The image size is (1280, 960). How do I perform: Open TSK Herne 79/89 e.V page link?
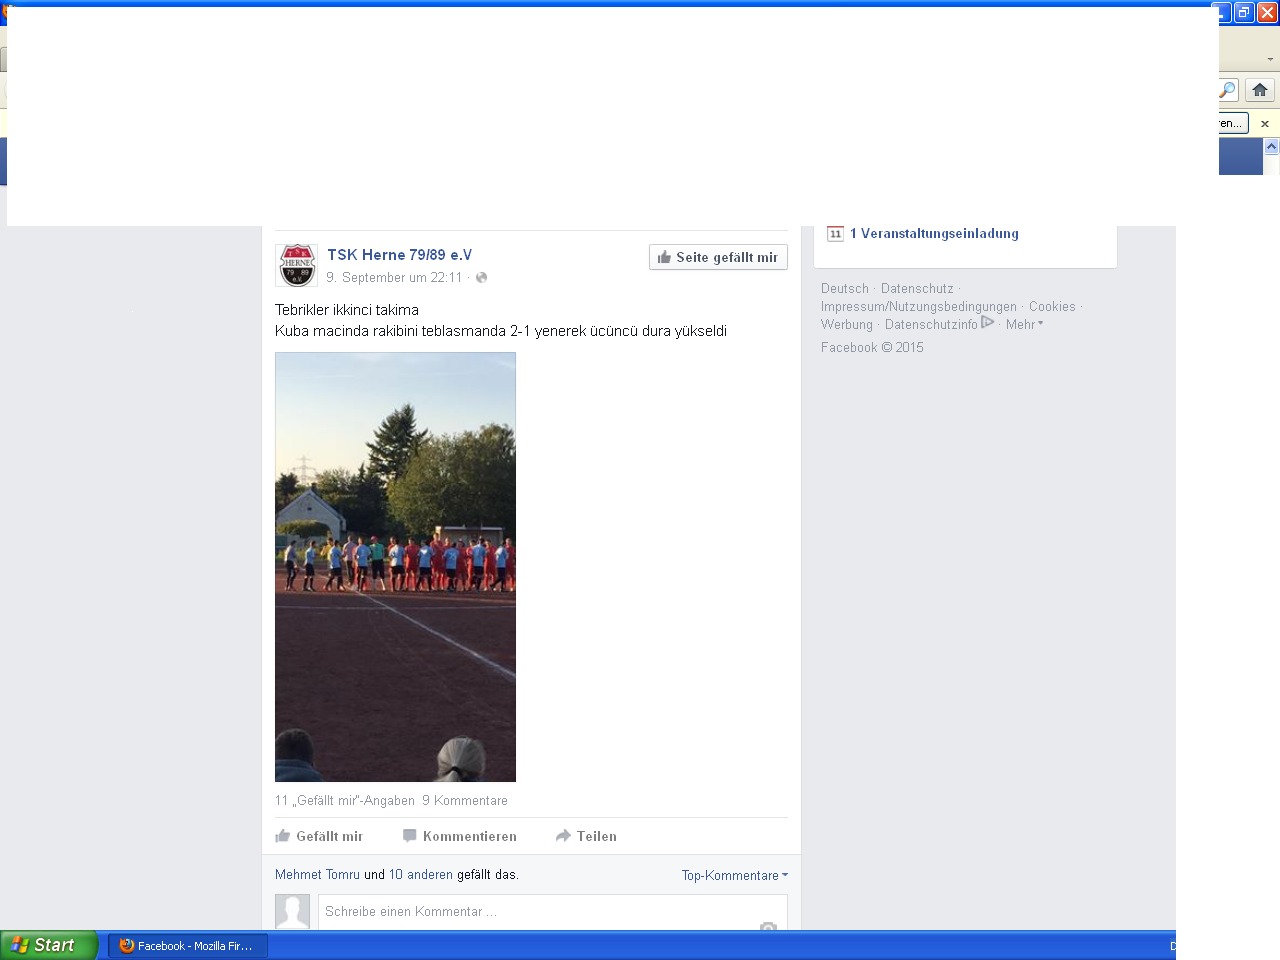(399, 255)
